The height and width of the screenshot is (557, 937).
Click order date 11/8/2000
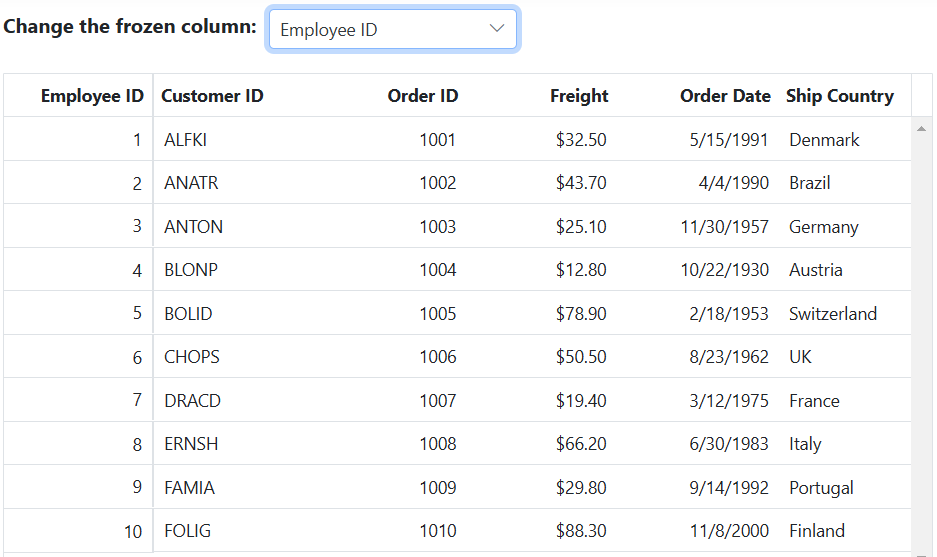pos(729,531)
